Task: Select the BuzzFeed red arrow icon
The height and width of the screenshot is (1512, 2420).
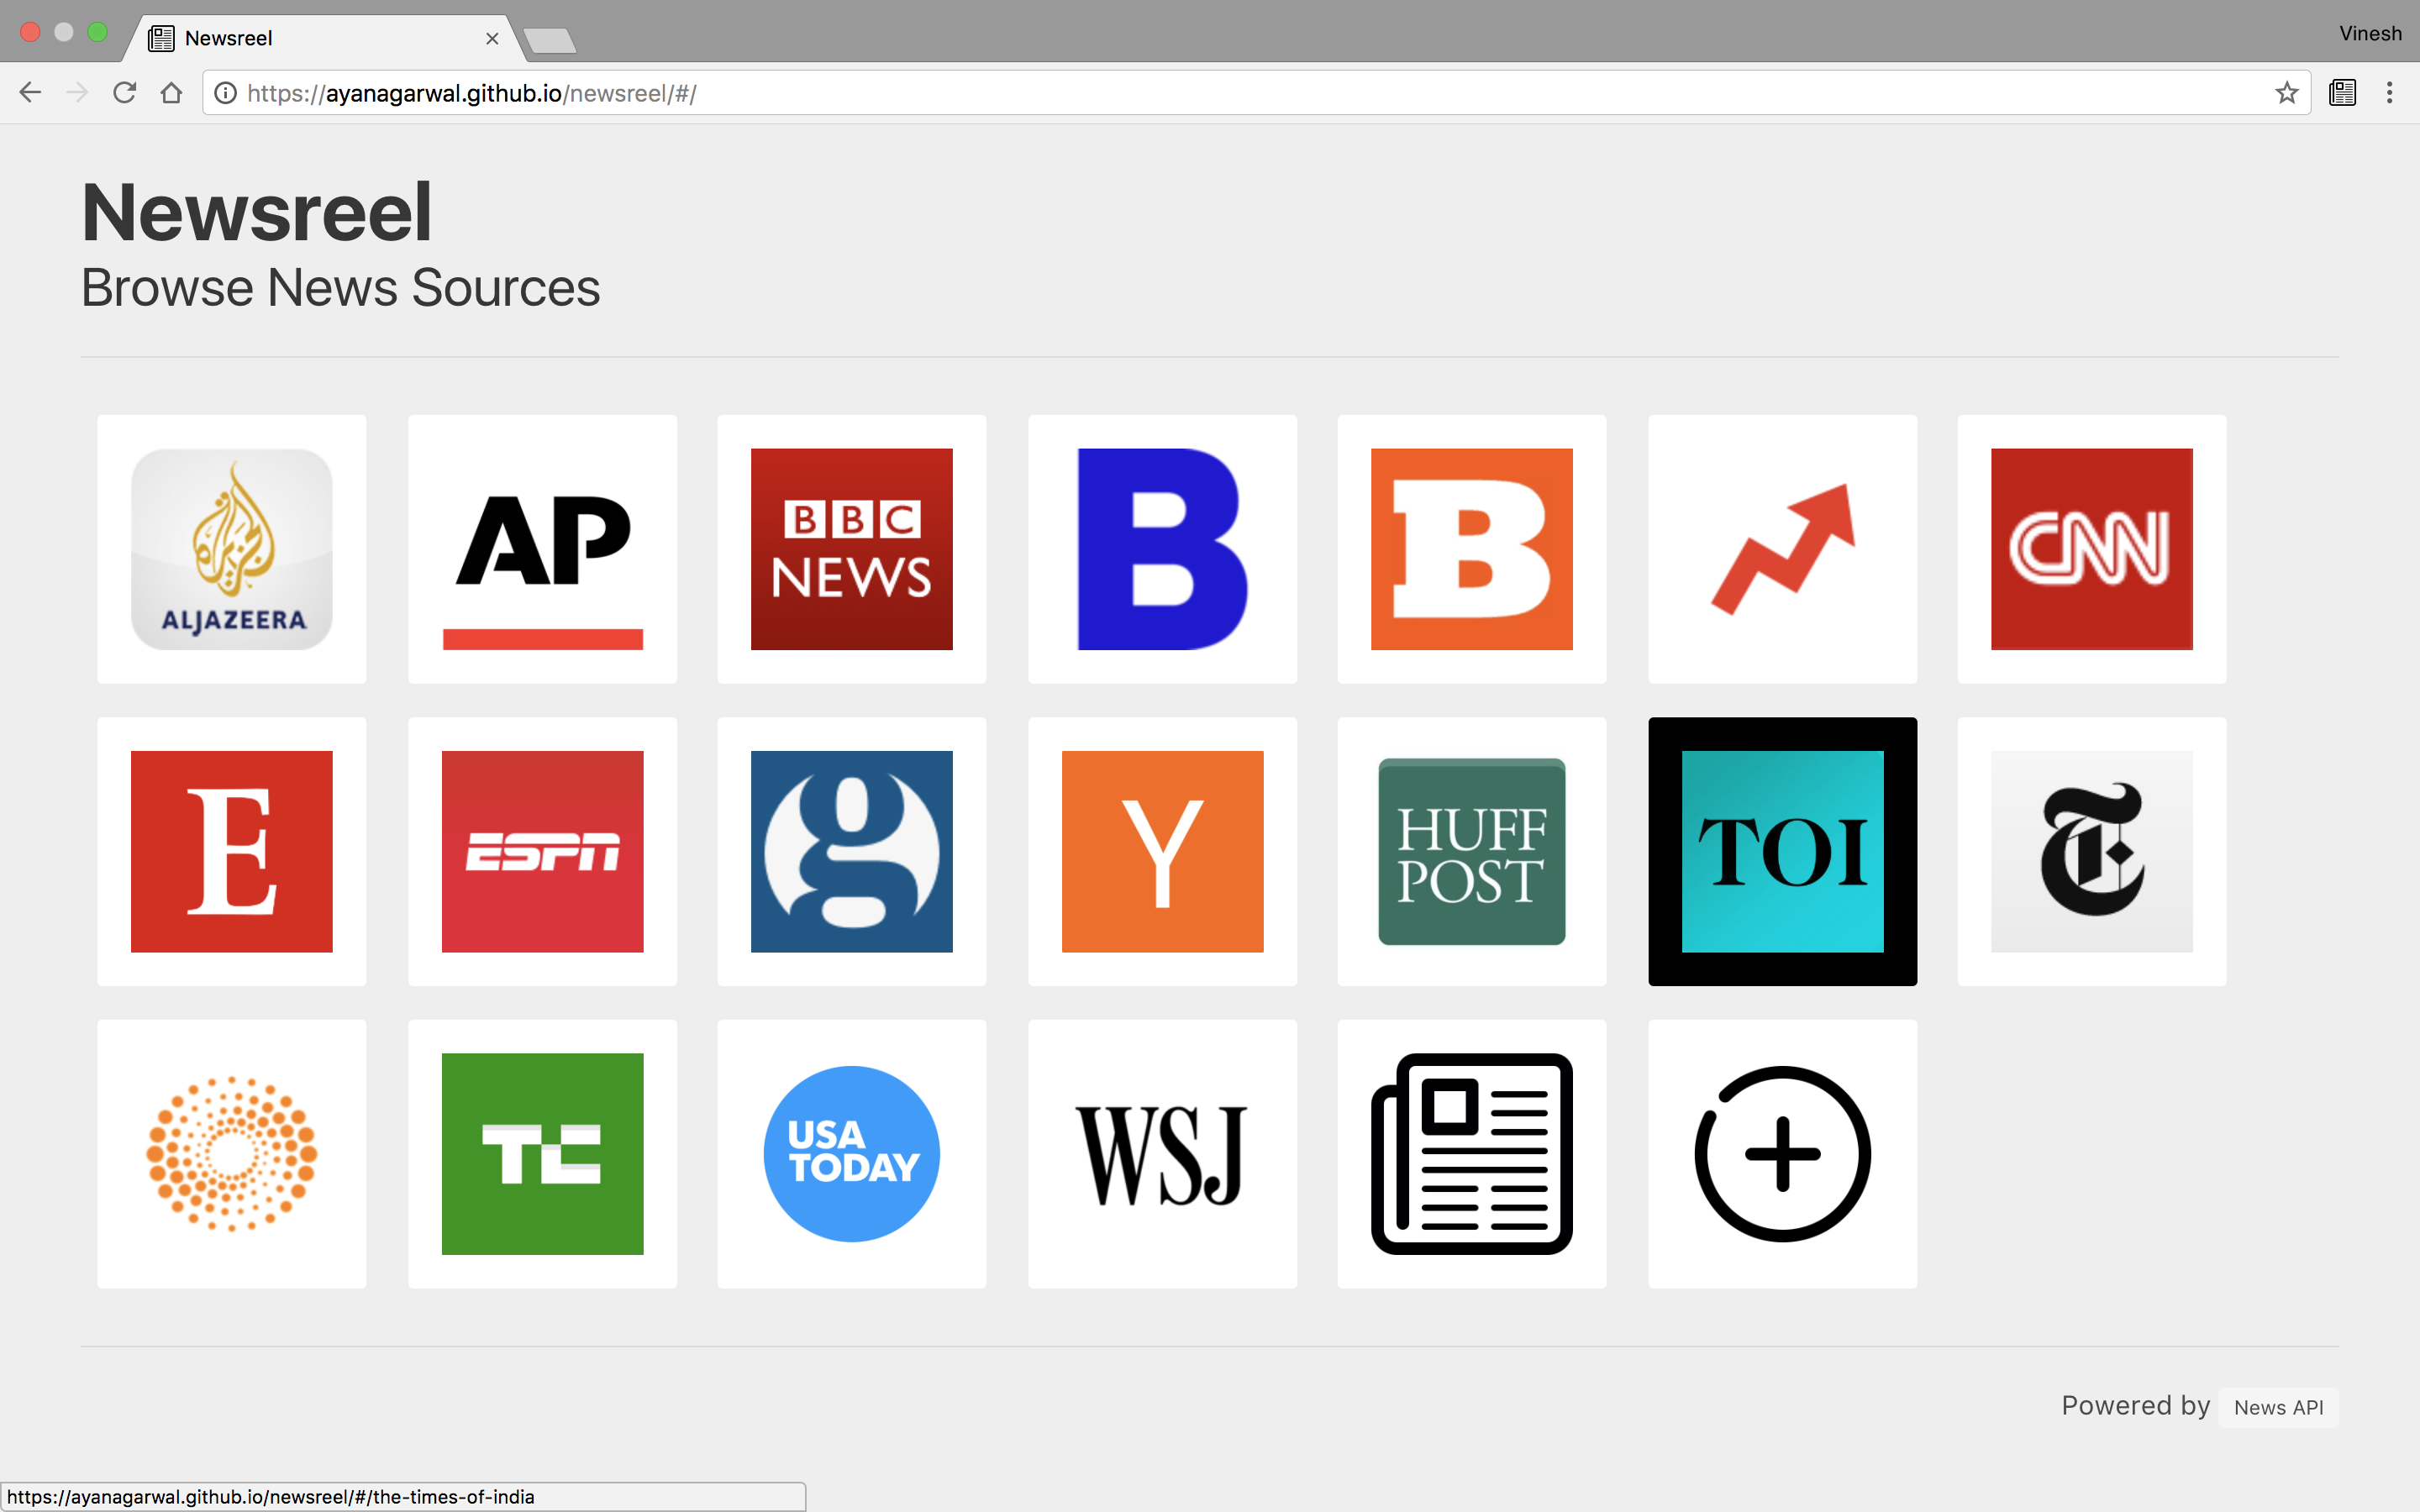Action: click(1782, 549)
